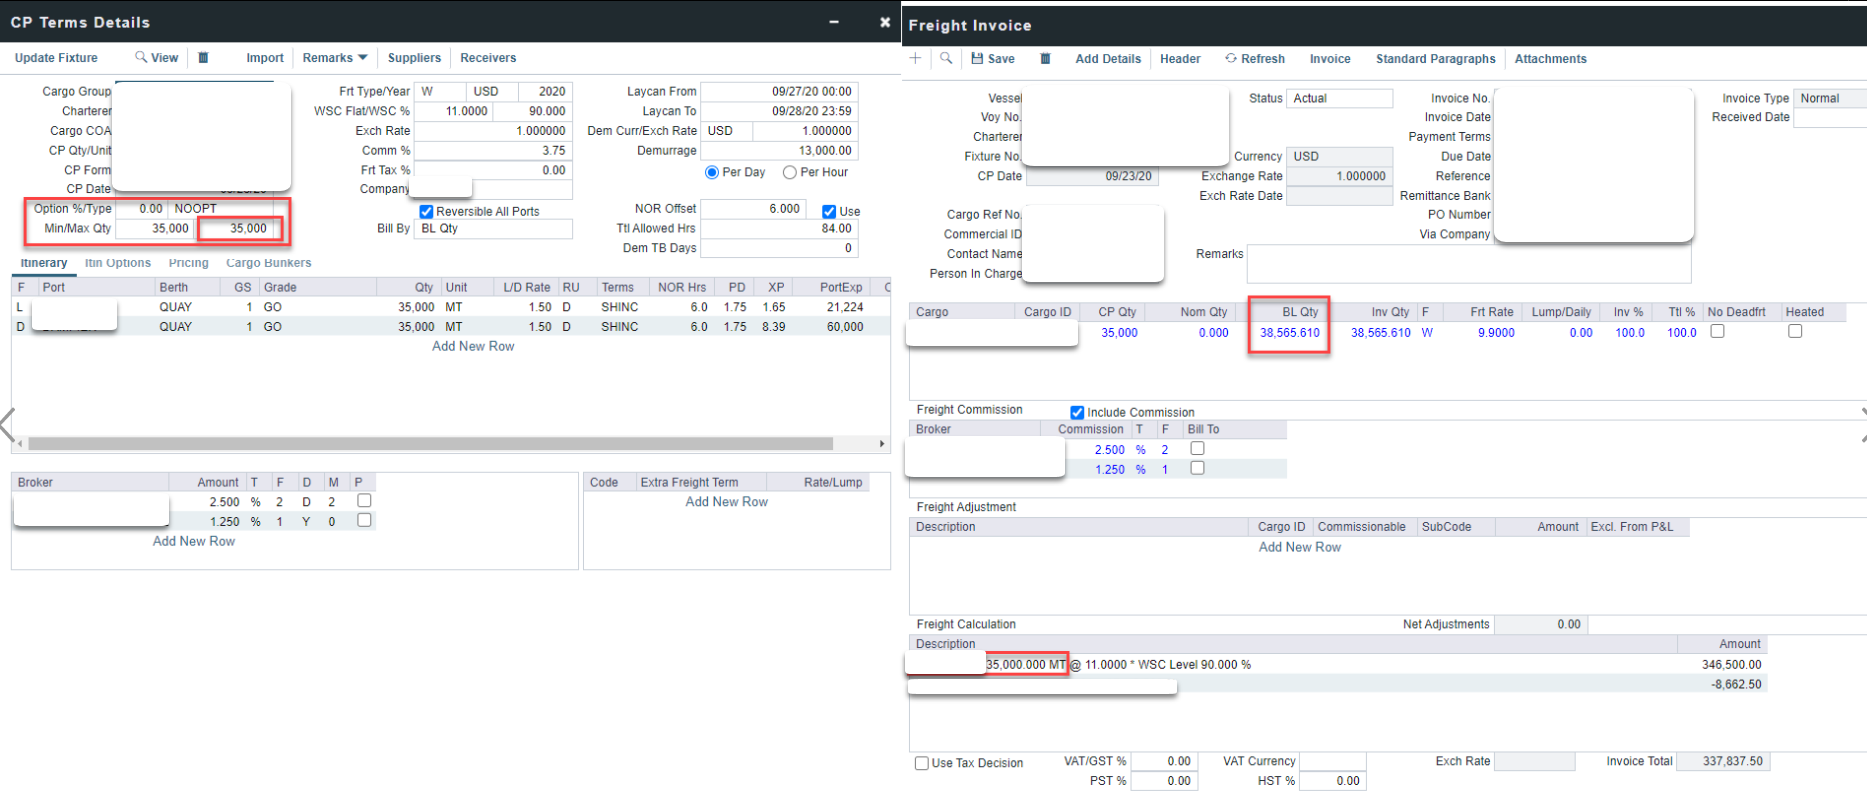
Task: Open the Remarks dropdown menu
Action: point(335,58)
